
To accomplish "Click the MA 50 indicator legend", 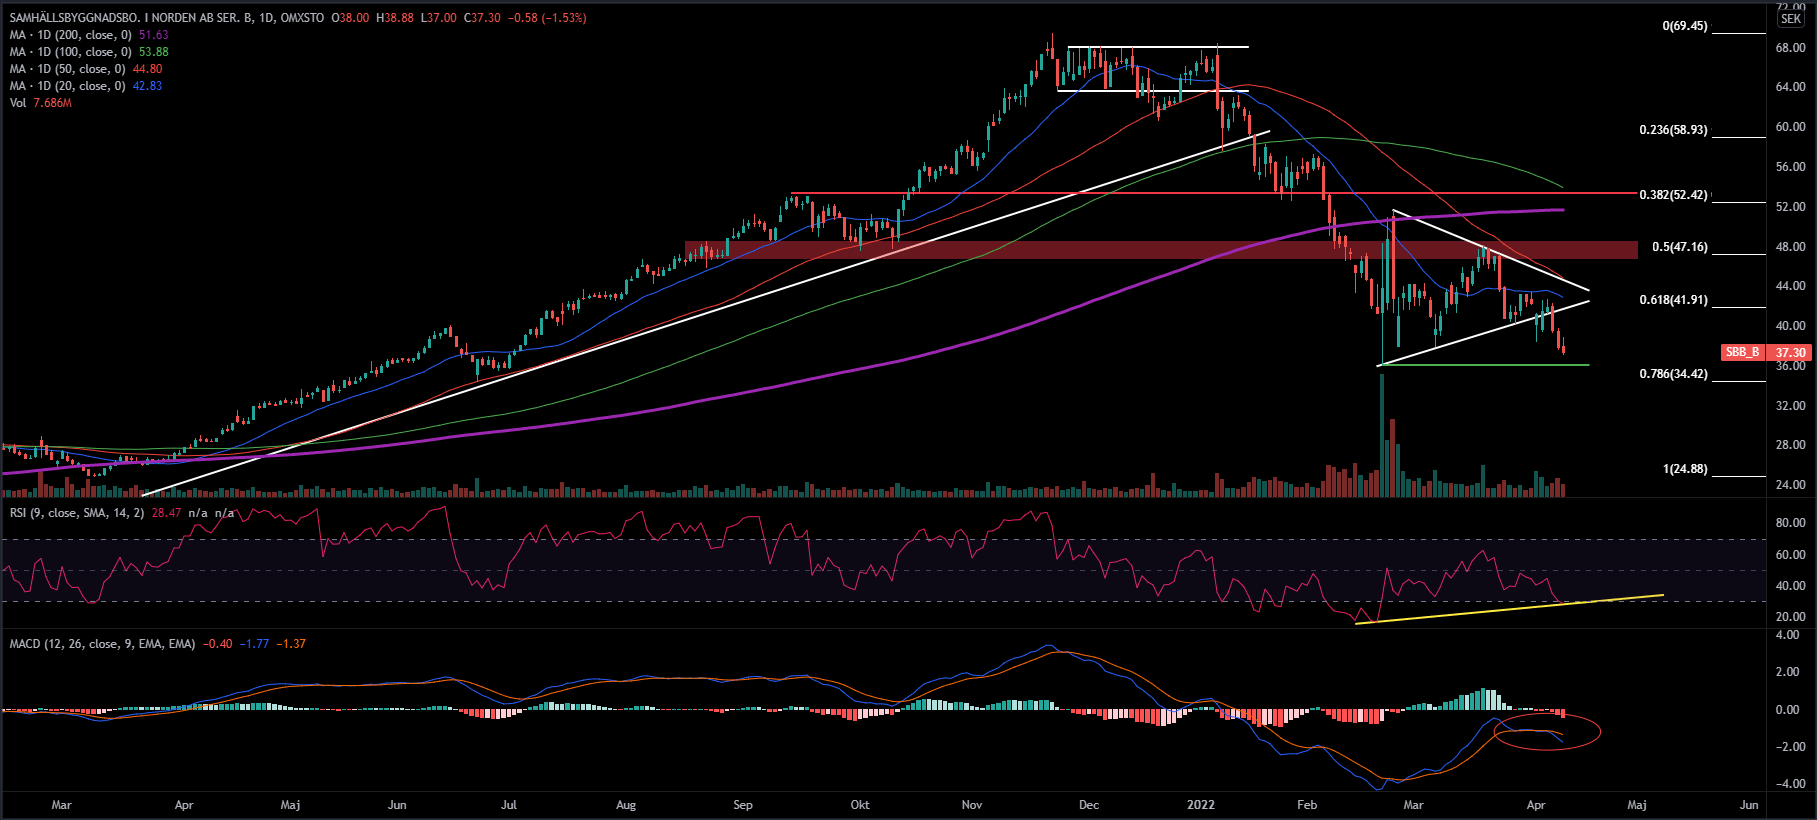I will pos(67,69).
